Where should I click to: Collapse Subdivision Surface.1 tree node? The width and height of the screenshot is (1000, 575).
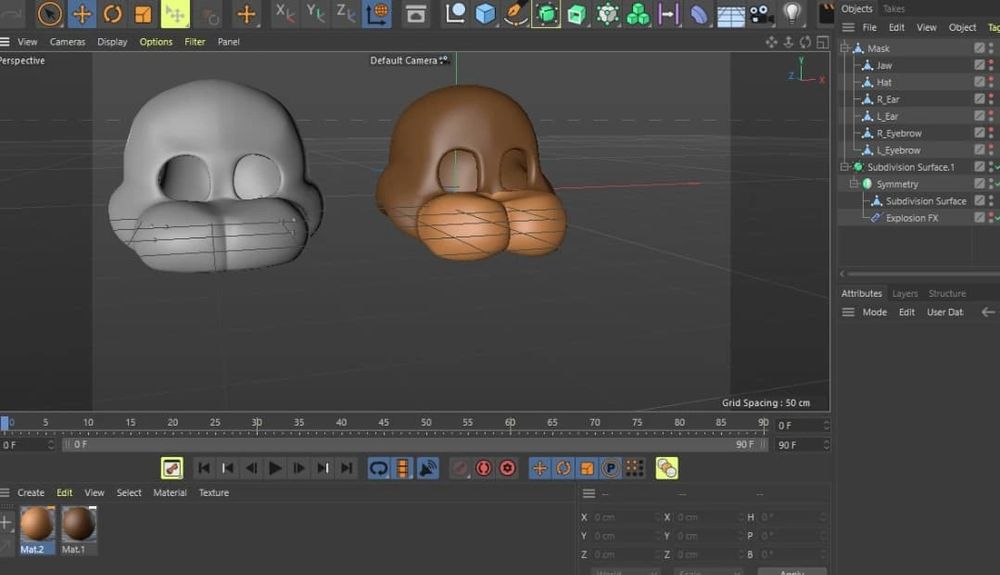tap(846, 167)
